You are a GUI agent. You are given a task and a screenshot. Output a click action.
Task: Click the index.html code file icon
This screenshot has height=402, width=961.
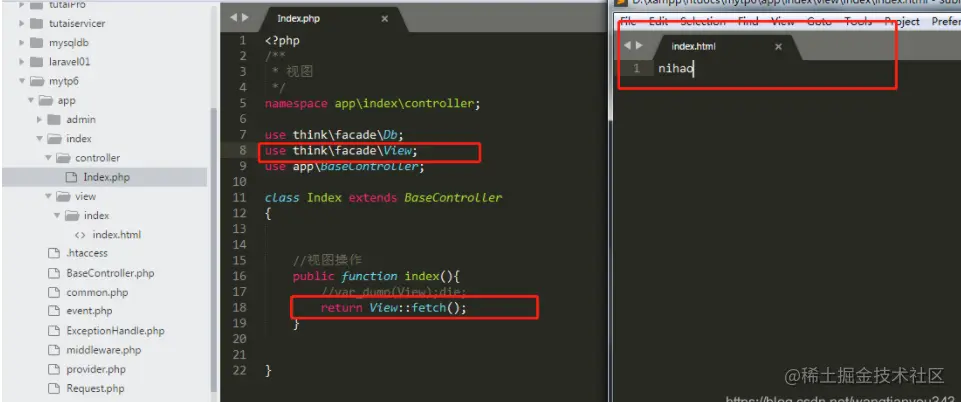80,235
